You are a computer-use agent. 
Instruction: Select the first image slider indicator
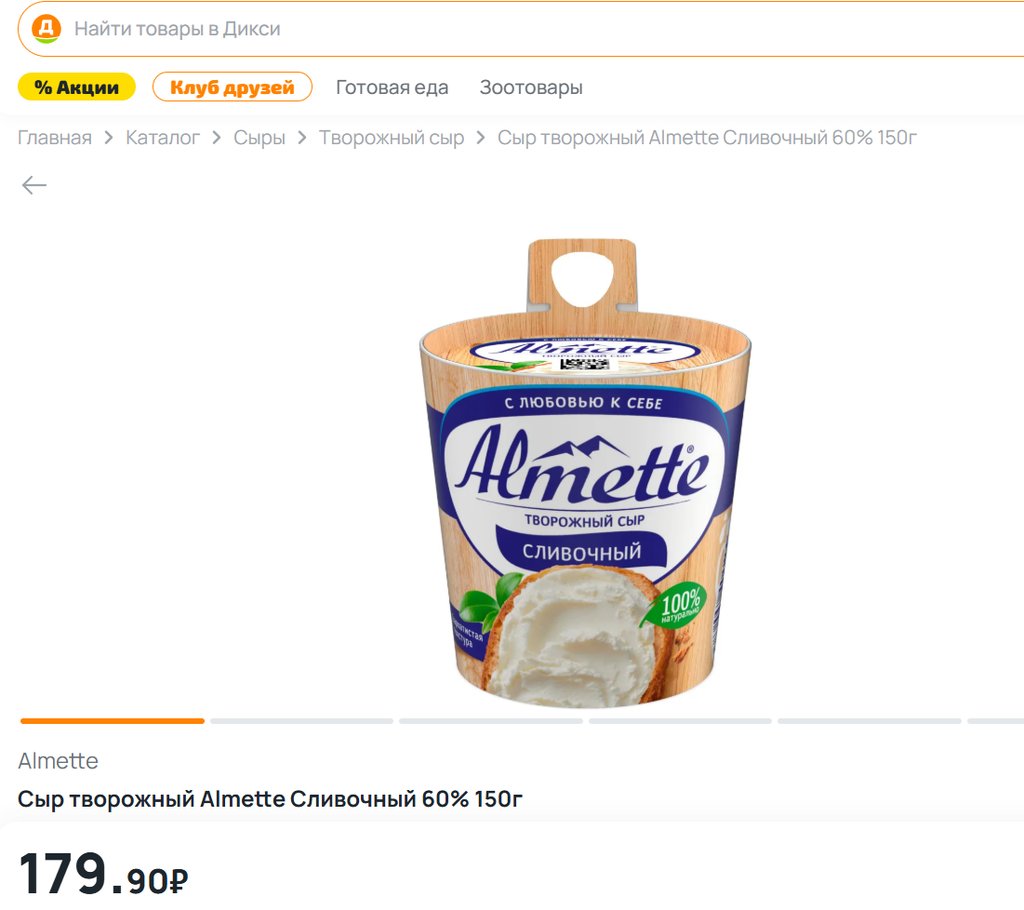112,720
